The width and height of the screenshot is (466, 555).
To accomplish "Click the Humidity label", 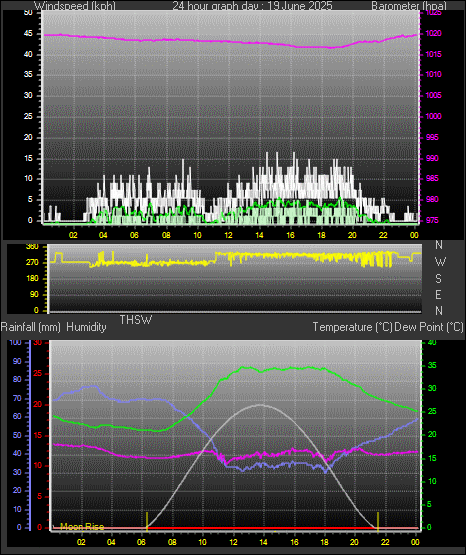I will pos(86,327).
